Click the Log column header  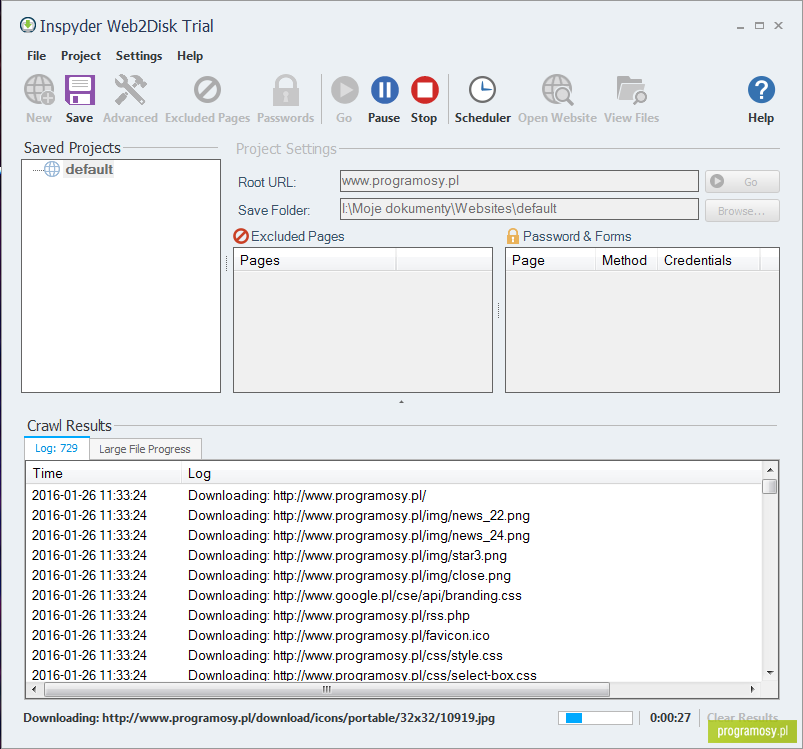[471, 473]
